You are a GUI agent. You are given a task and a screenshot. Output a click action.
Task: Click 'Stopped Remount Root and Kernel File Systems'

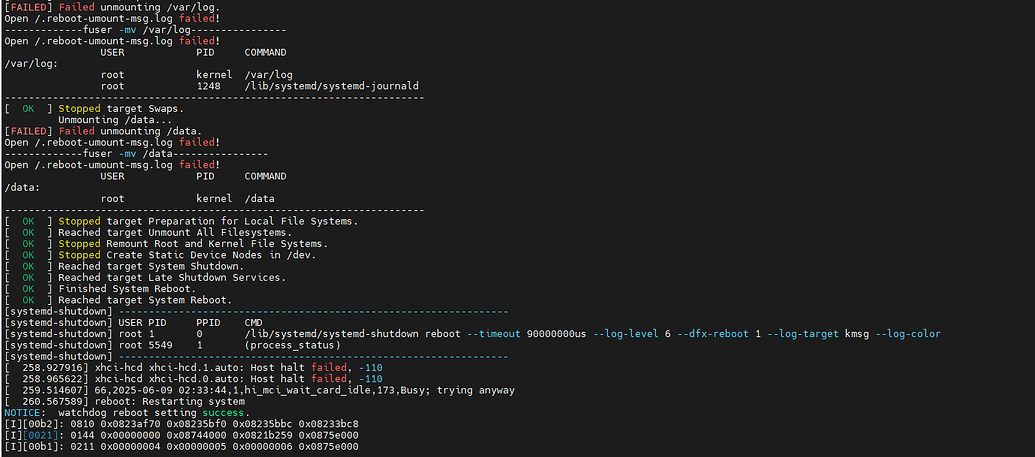pos(192,244)
